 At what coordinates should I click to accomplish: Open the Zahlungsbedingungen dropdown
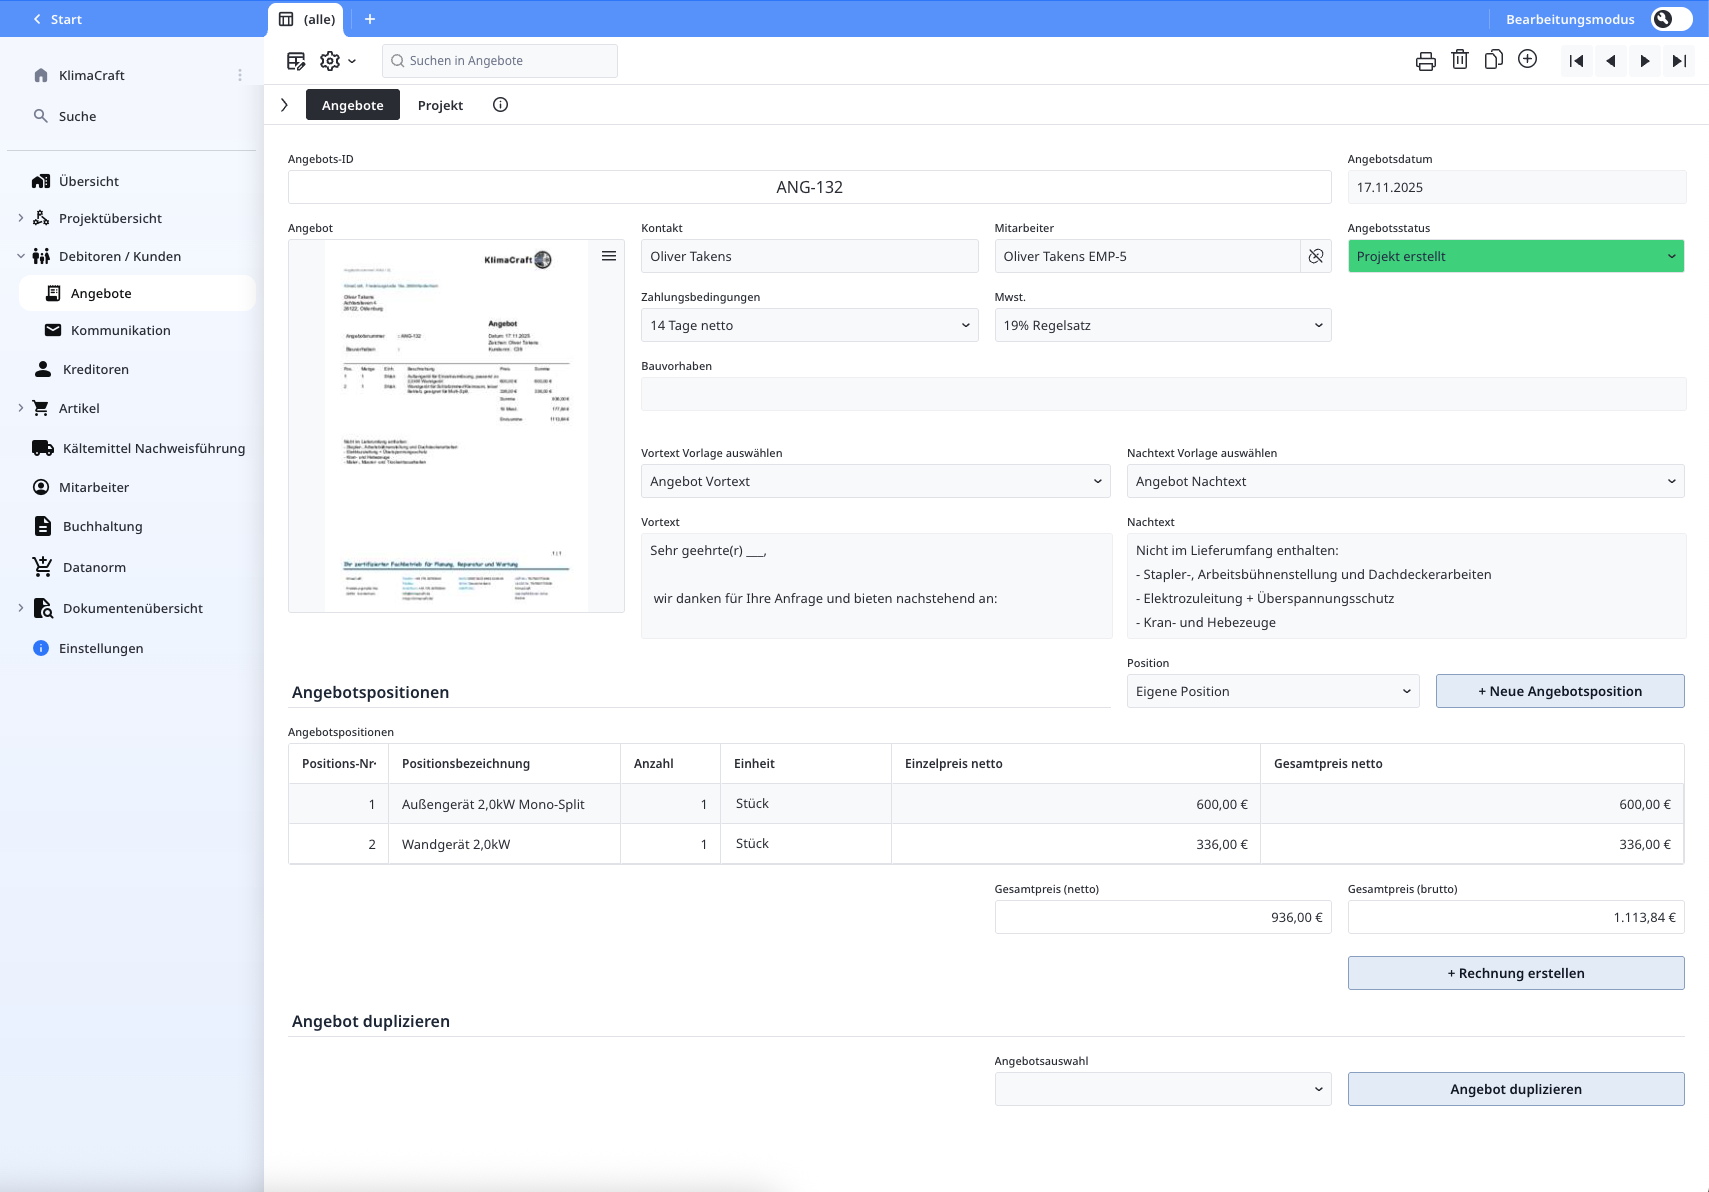tap(809, 325)
